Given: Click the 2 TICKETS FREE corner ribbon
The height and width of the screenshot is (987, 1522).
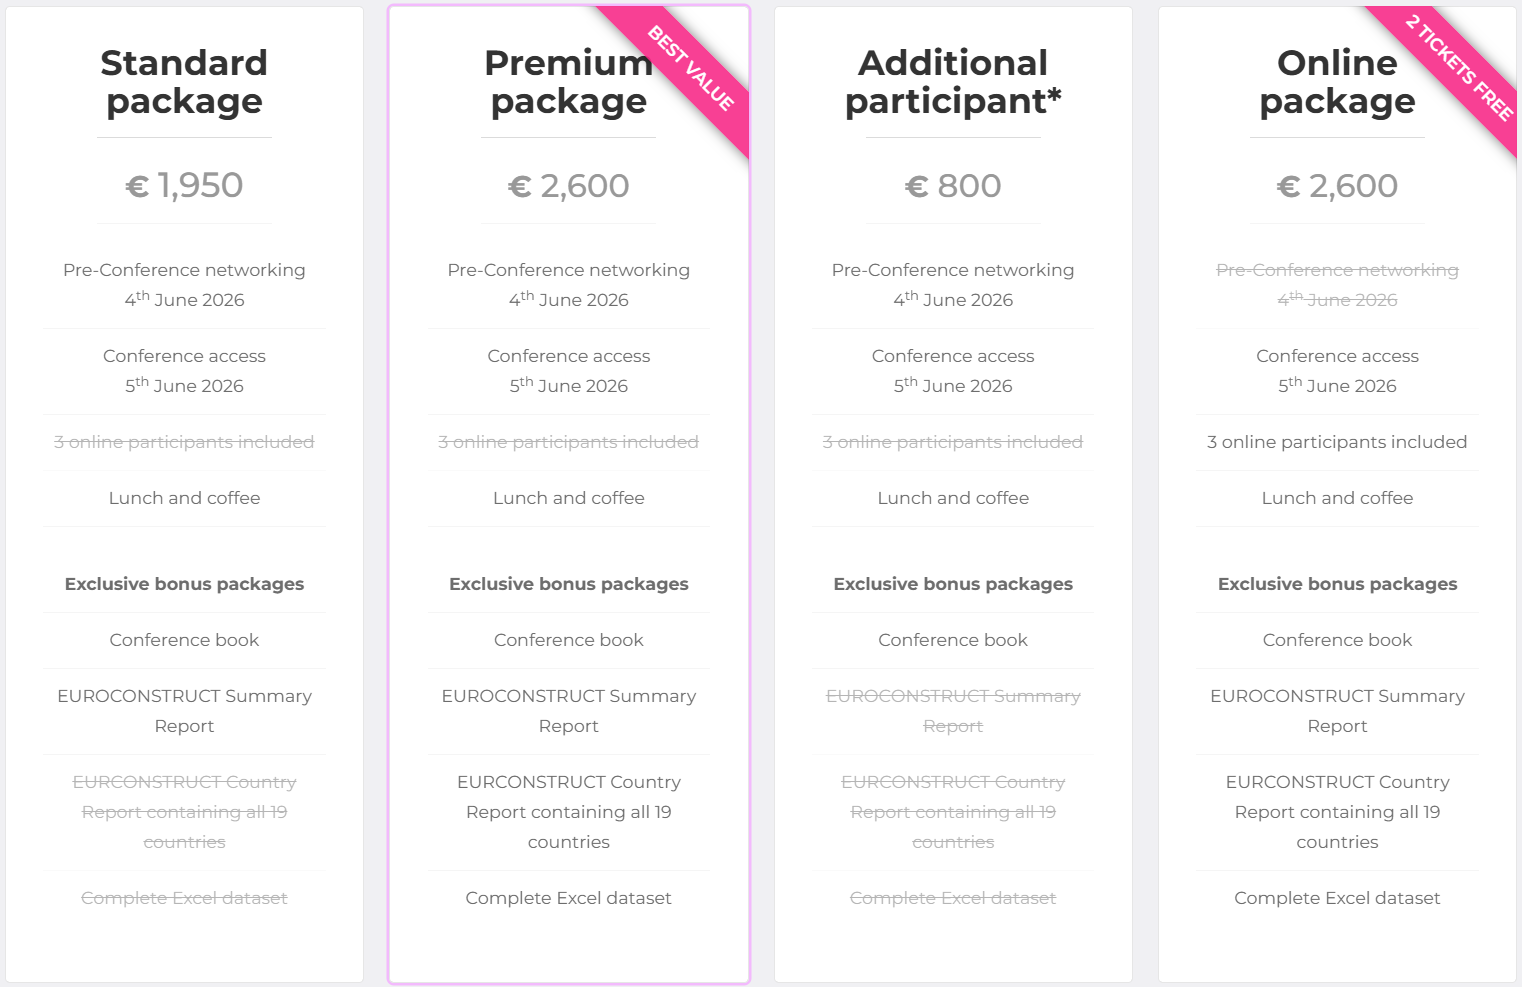Looking at the screenshot, I should coord(1459,67).
